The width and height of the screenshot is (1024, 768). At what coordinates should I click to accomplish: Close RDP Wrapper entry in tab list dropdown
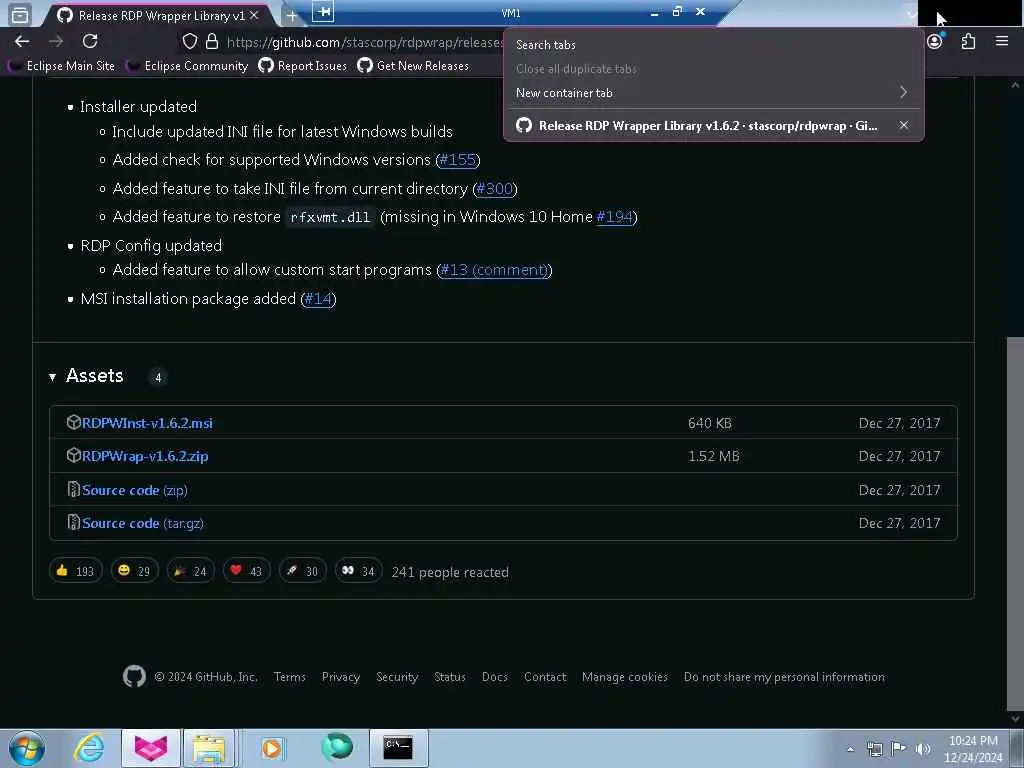coord(903,125)
